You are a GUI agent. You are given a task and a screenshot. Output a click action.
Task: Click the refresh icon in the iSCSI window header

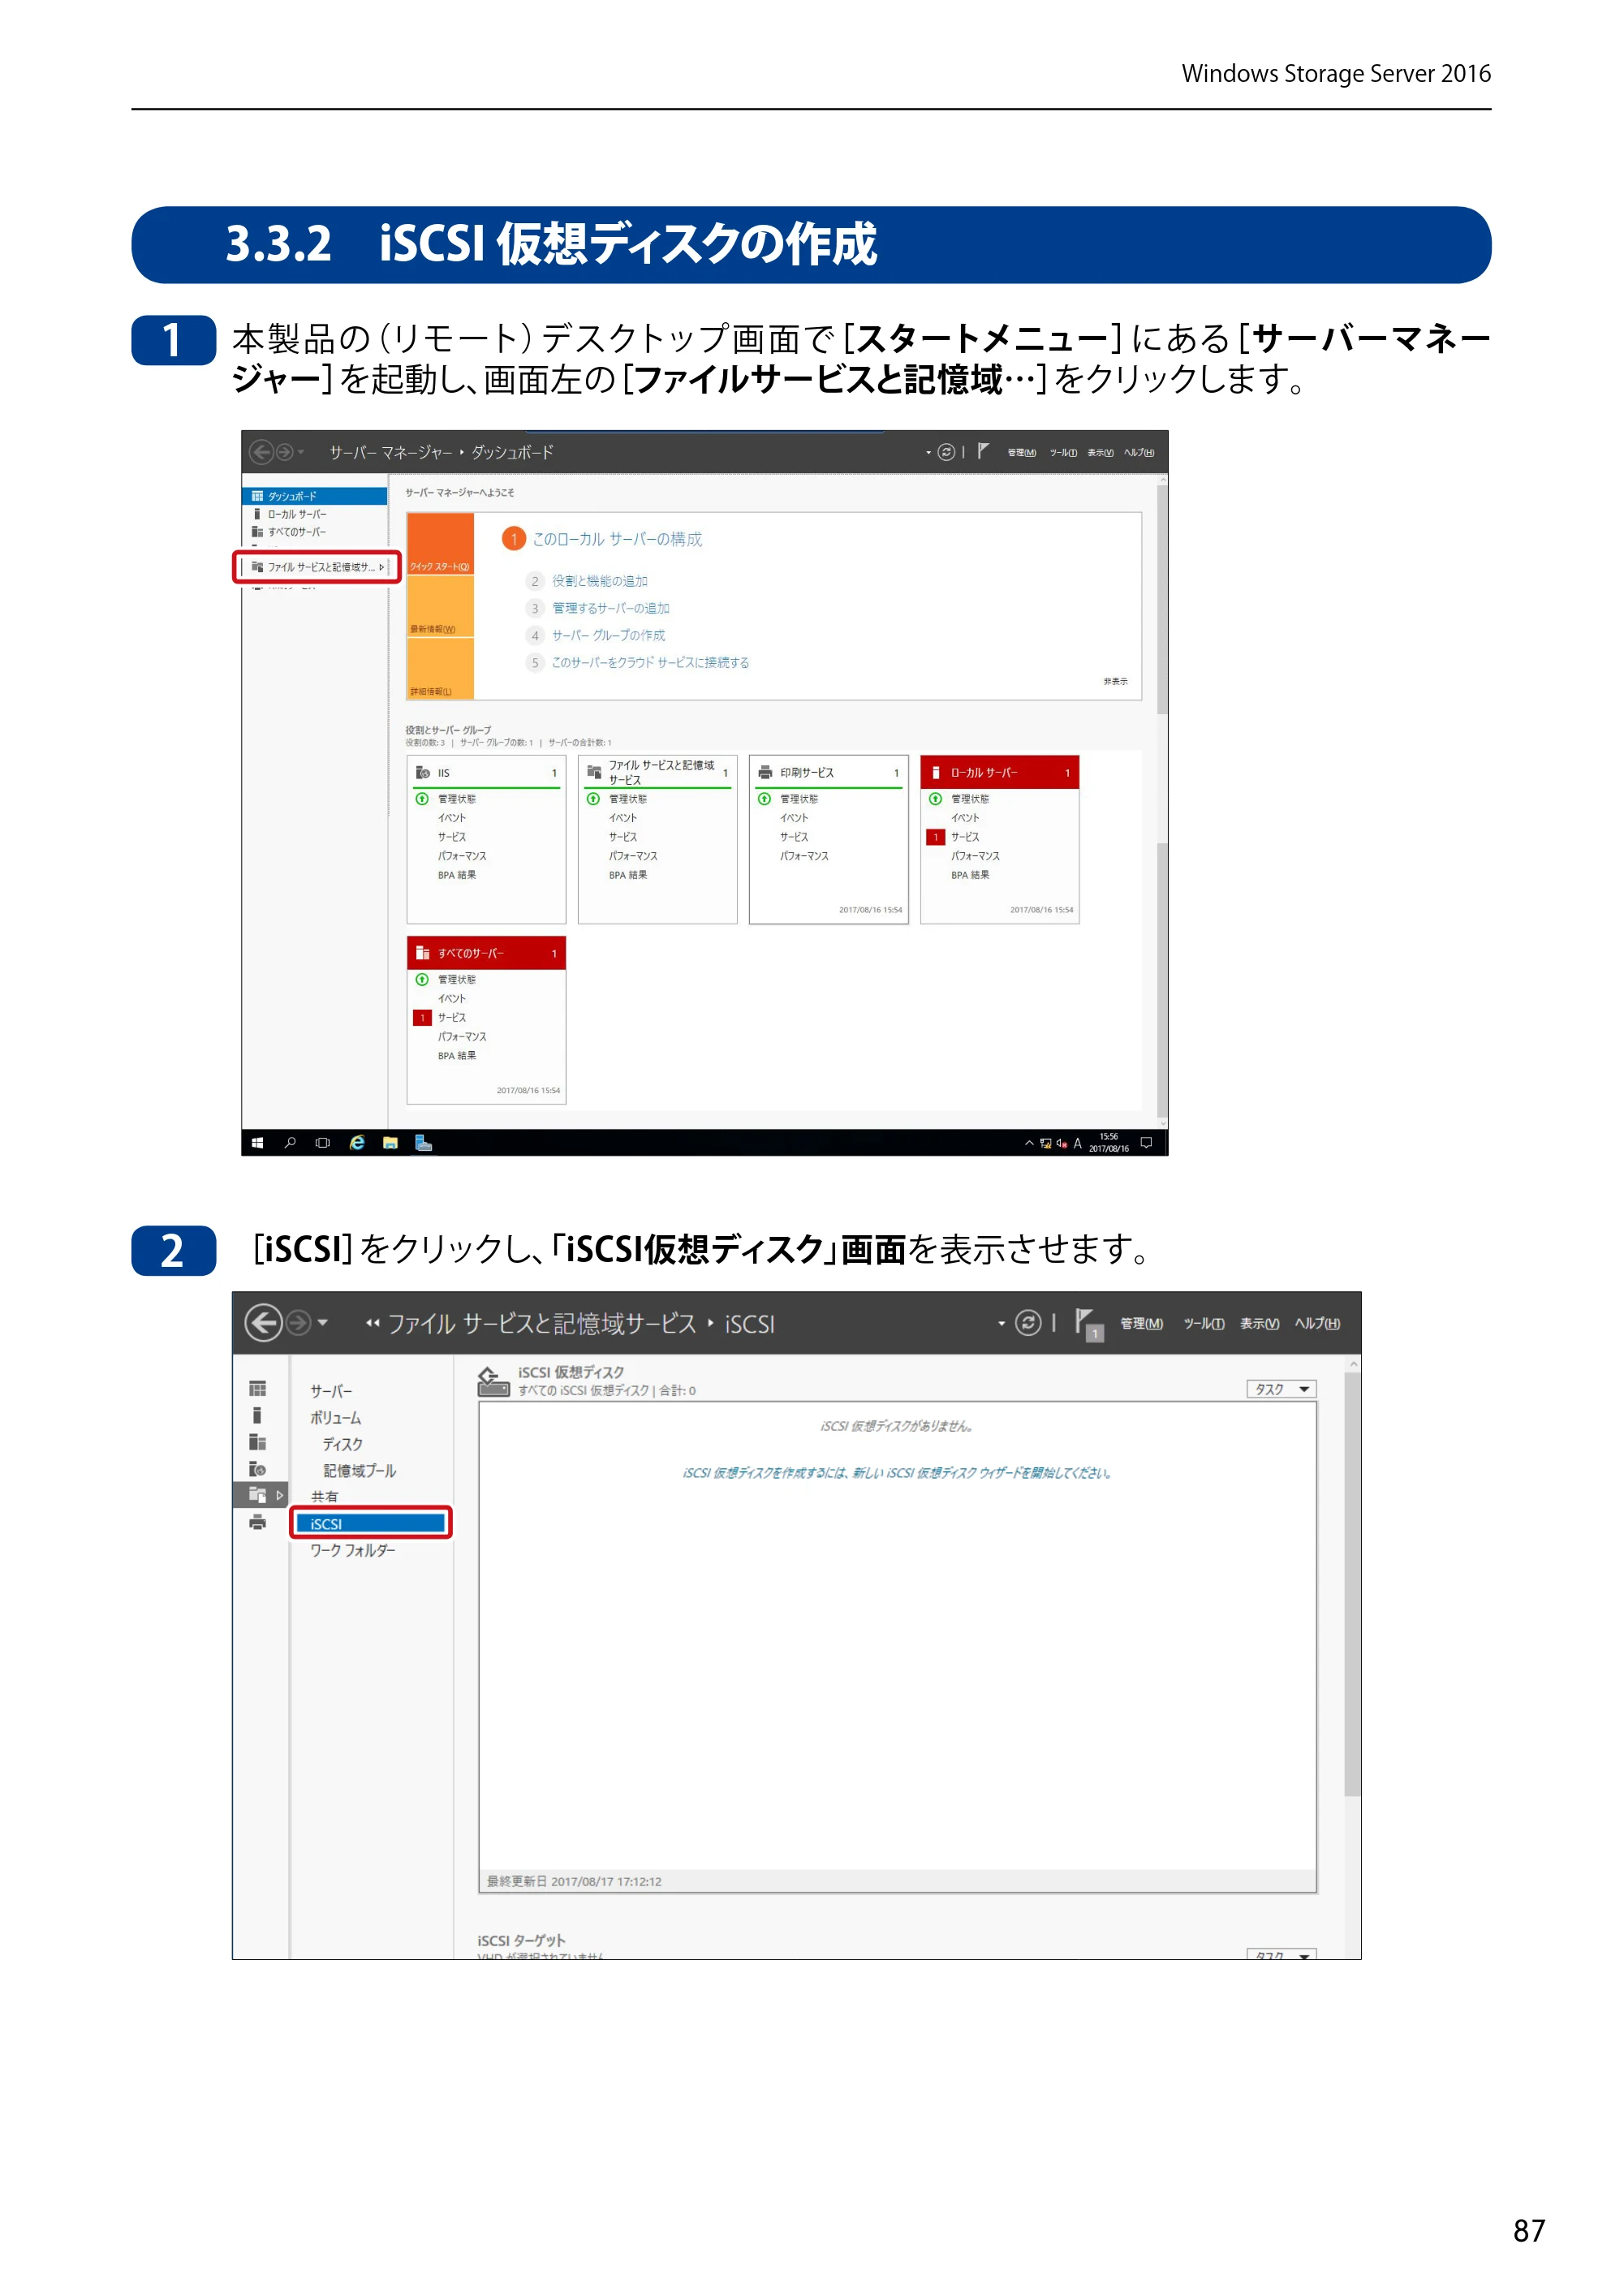pyautogui.click(x=1028, y=1323)
